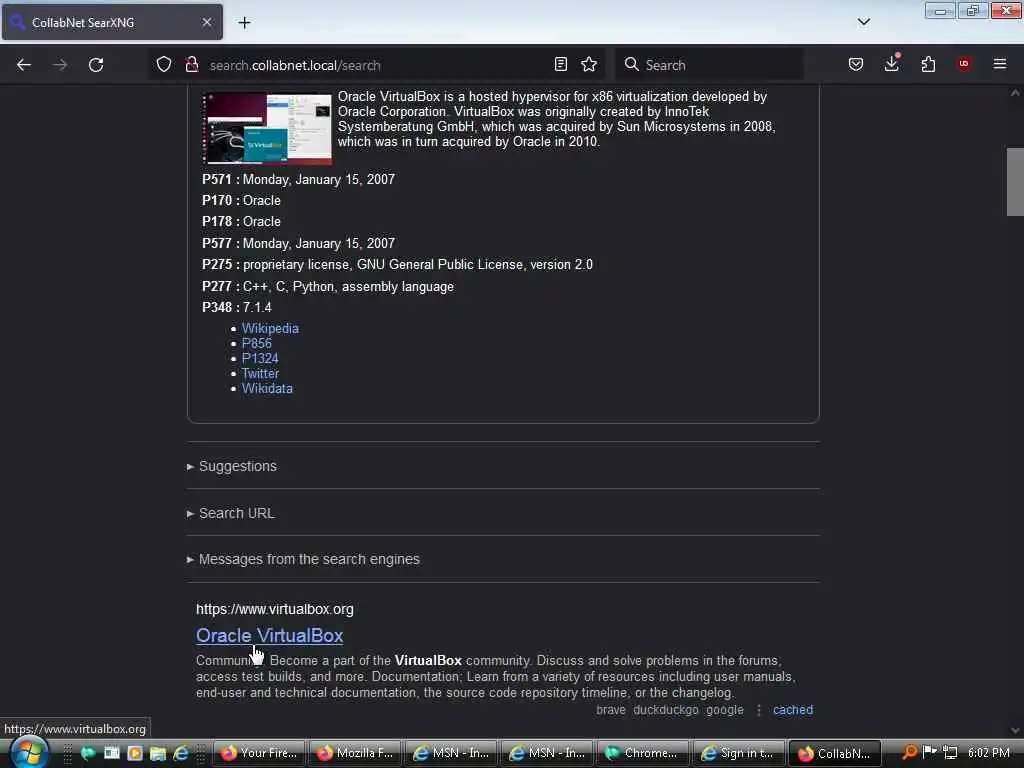Click the brave engine label

[x=611, y=710]
